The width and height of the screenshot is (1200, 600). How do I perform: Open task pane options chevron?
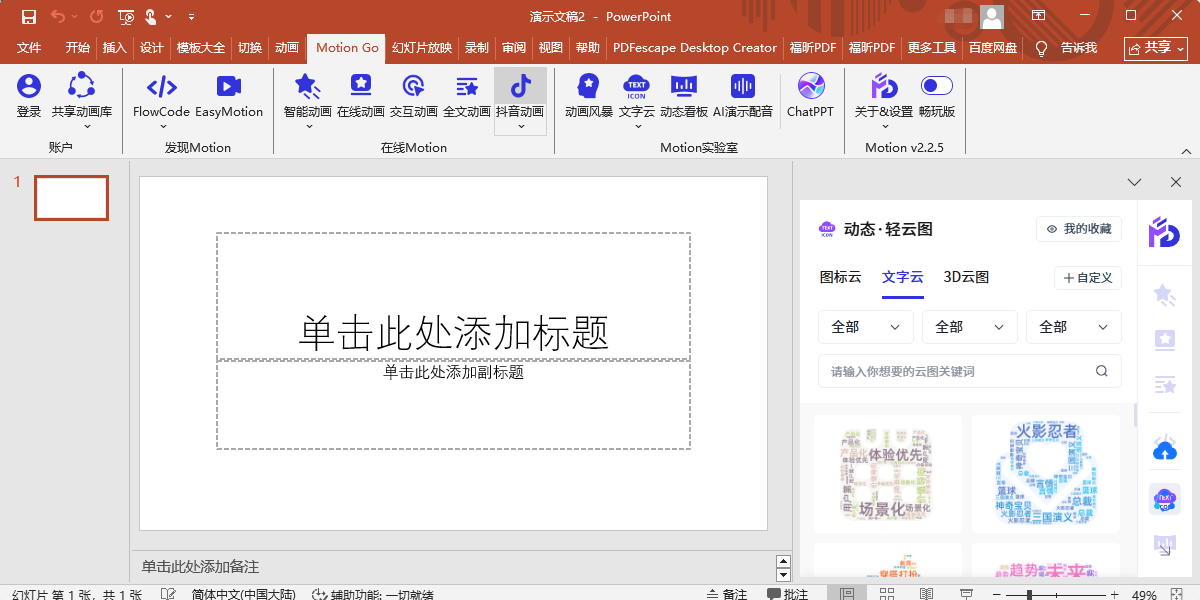coord(1134,182)
